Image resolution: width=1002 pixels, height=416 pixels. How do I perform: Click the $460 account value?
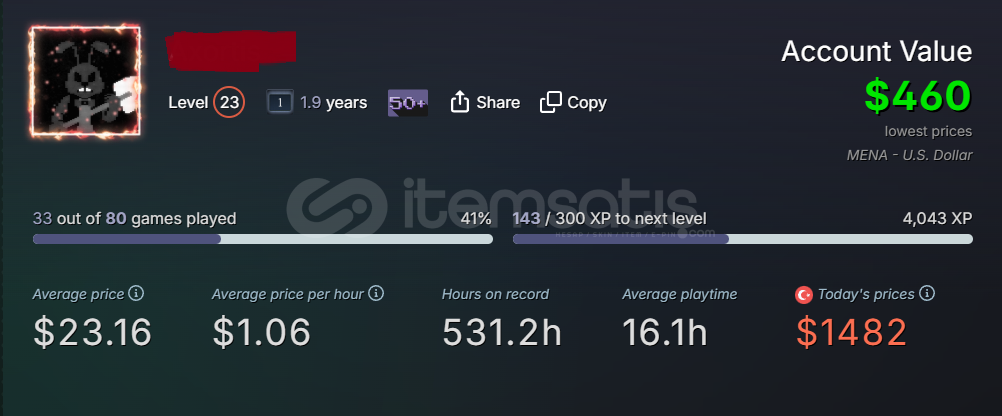(x=918, y=96)
